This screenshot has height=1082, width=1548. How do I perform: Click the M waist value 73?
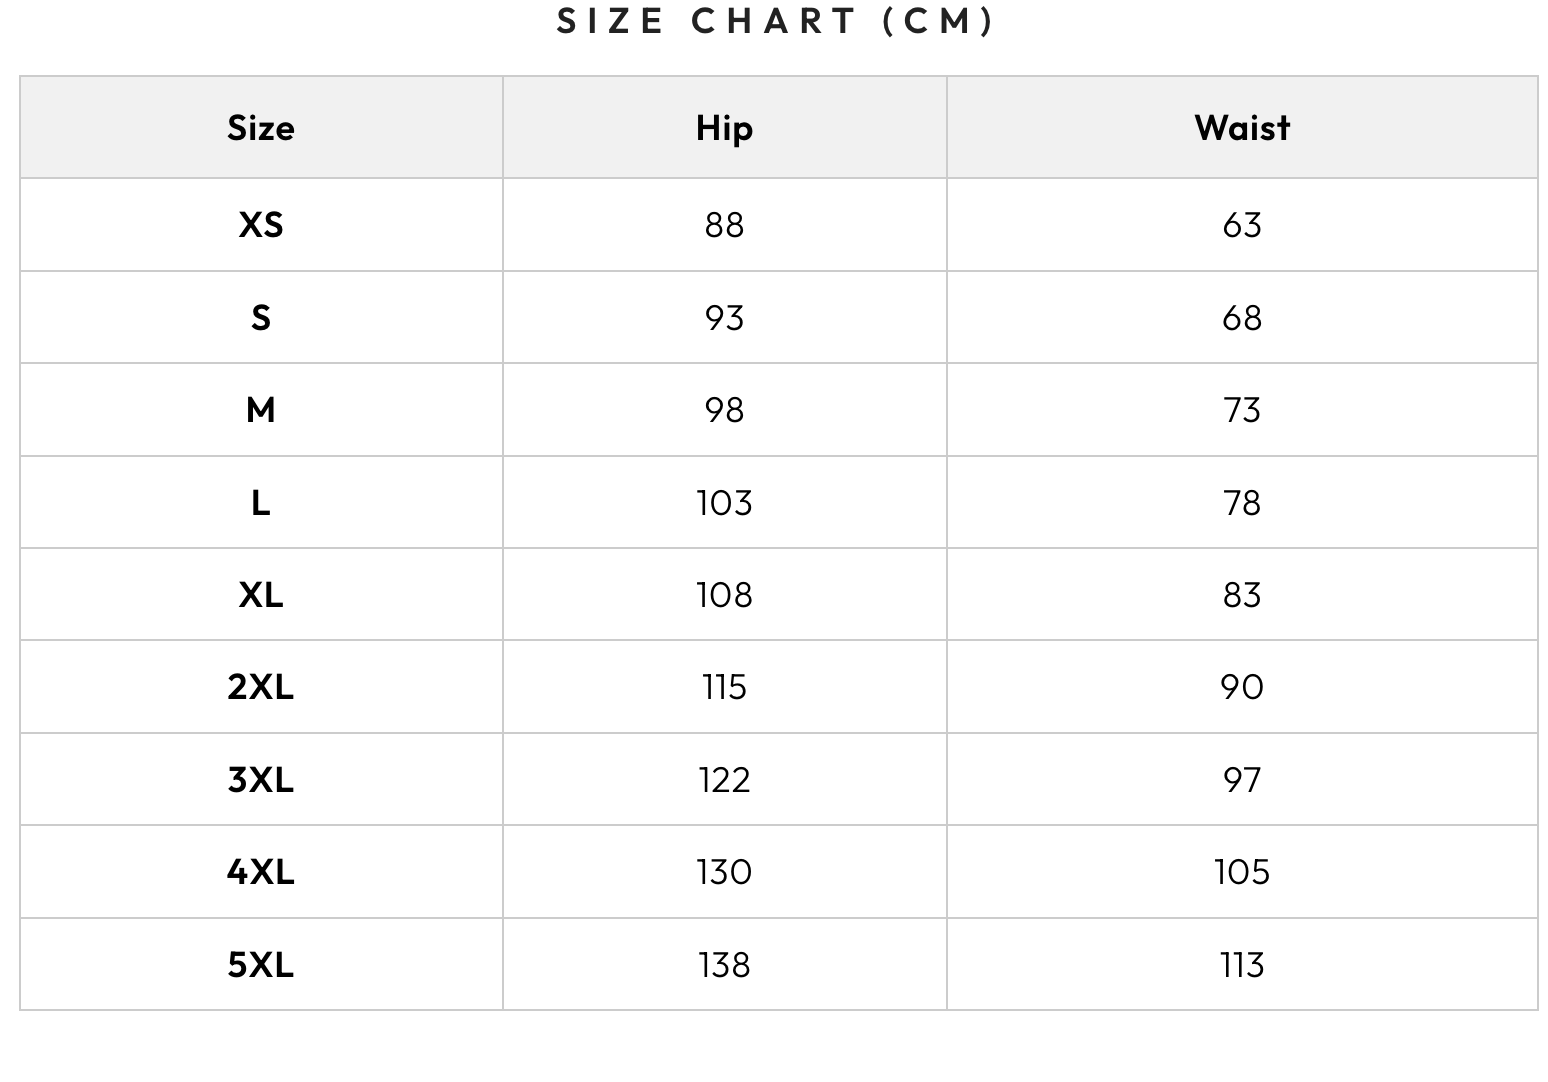click(x=1242, y=410)
